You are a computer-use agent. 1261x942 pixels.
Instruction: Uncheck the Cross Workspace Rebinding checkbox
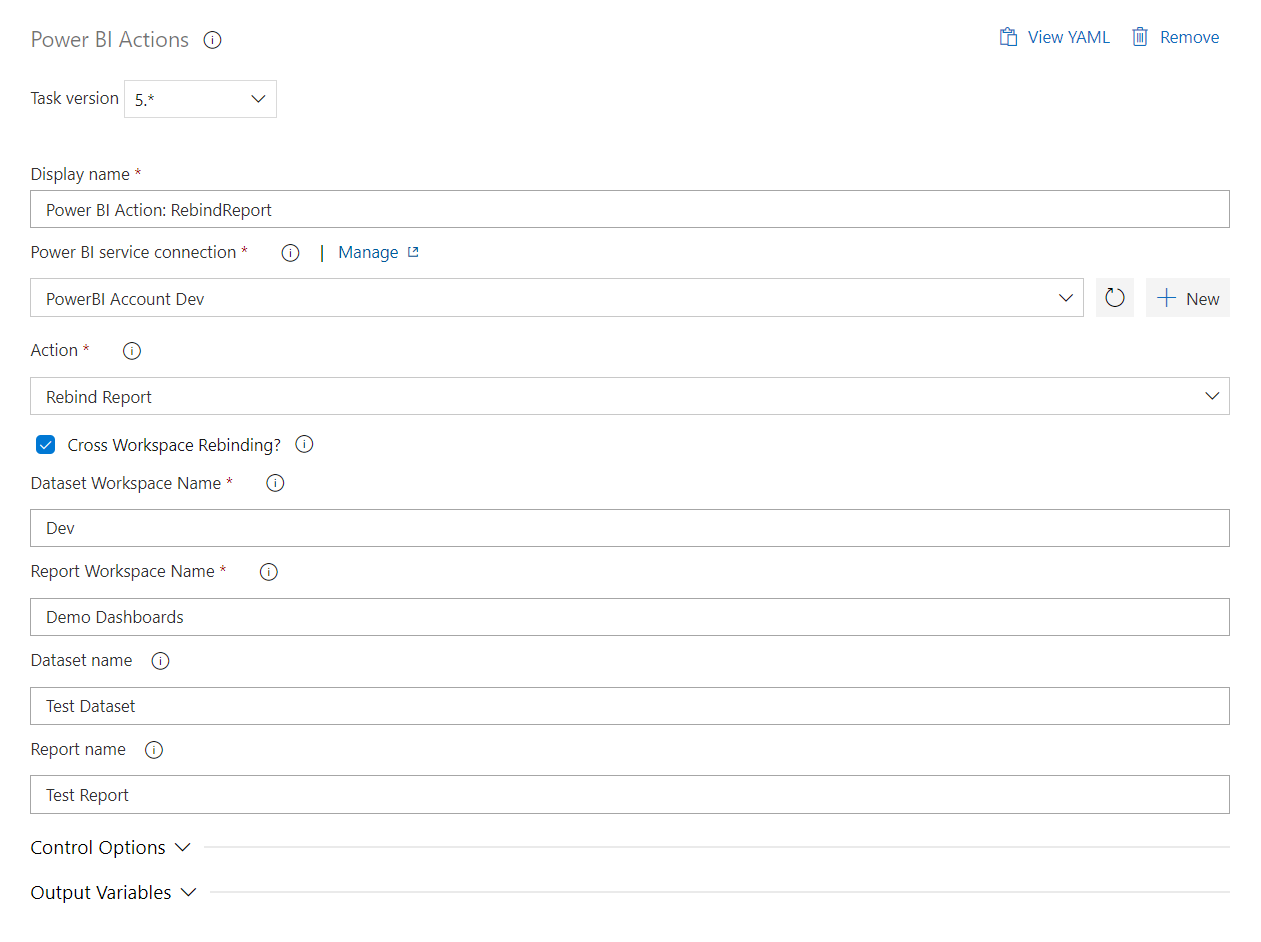click(x=45, y=444)
